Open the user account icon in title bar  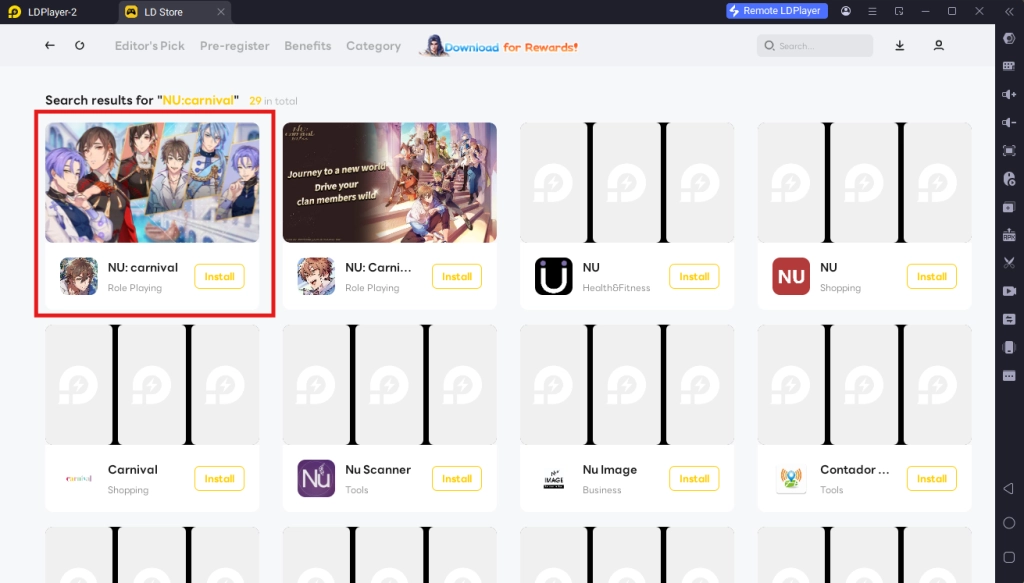coord(846,11)
